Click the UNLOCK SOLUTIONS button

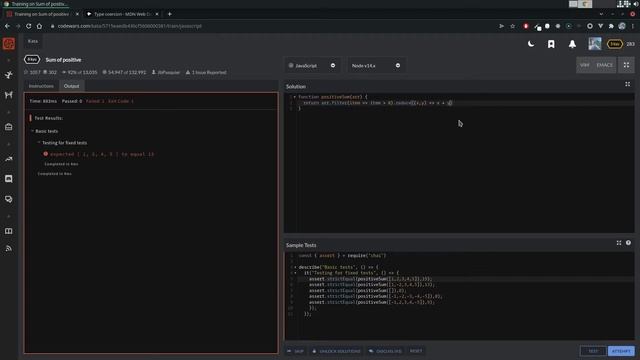[336, 351]
